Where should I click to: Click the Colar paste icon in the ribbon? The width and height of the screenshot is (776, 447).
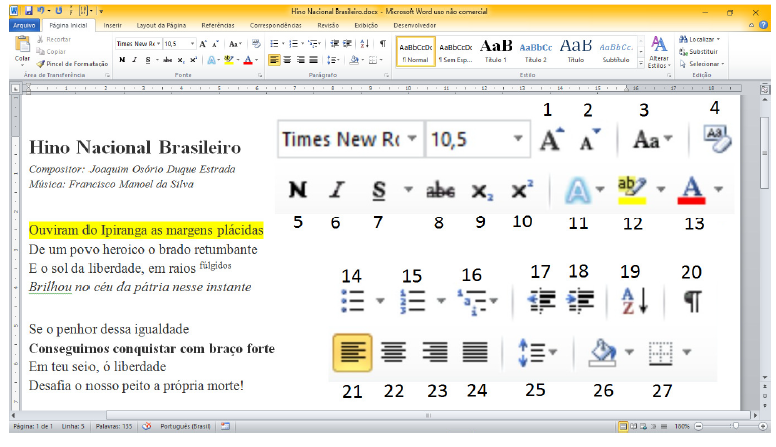click(x=22, y=45)
